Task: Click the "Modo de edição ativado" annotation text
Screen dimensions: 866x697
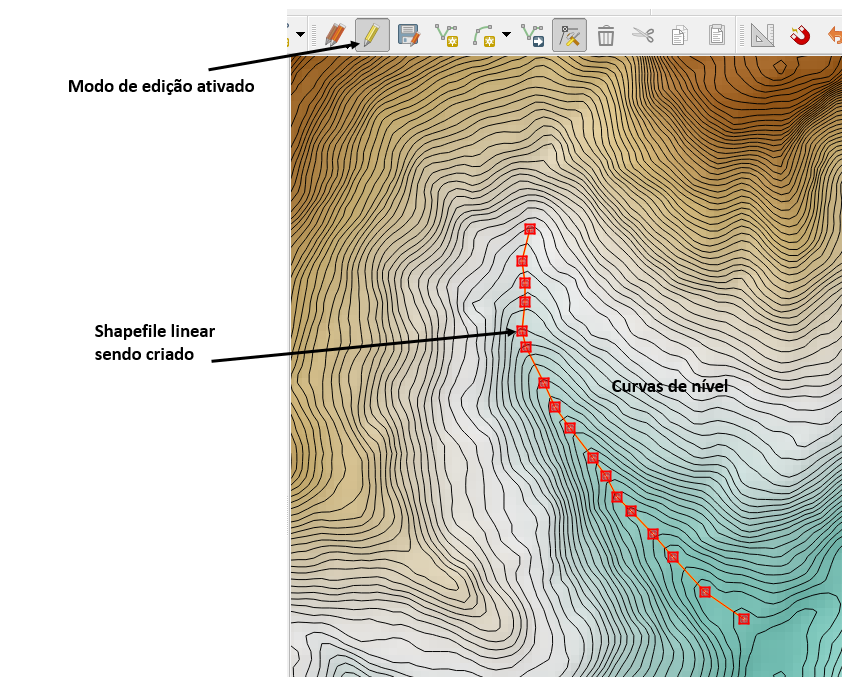Action: (161, 86)
